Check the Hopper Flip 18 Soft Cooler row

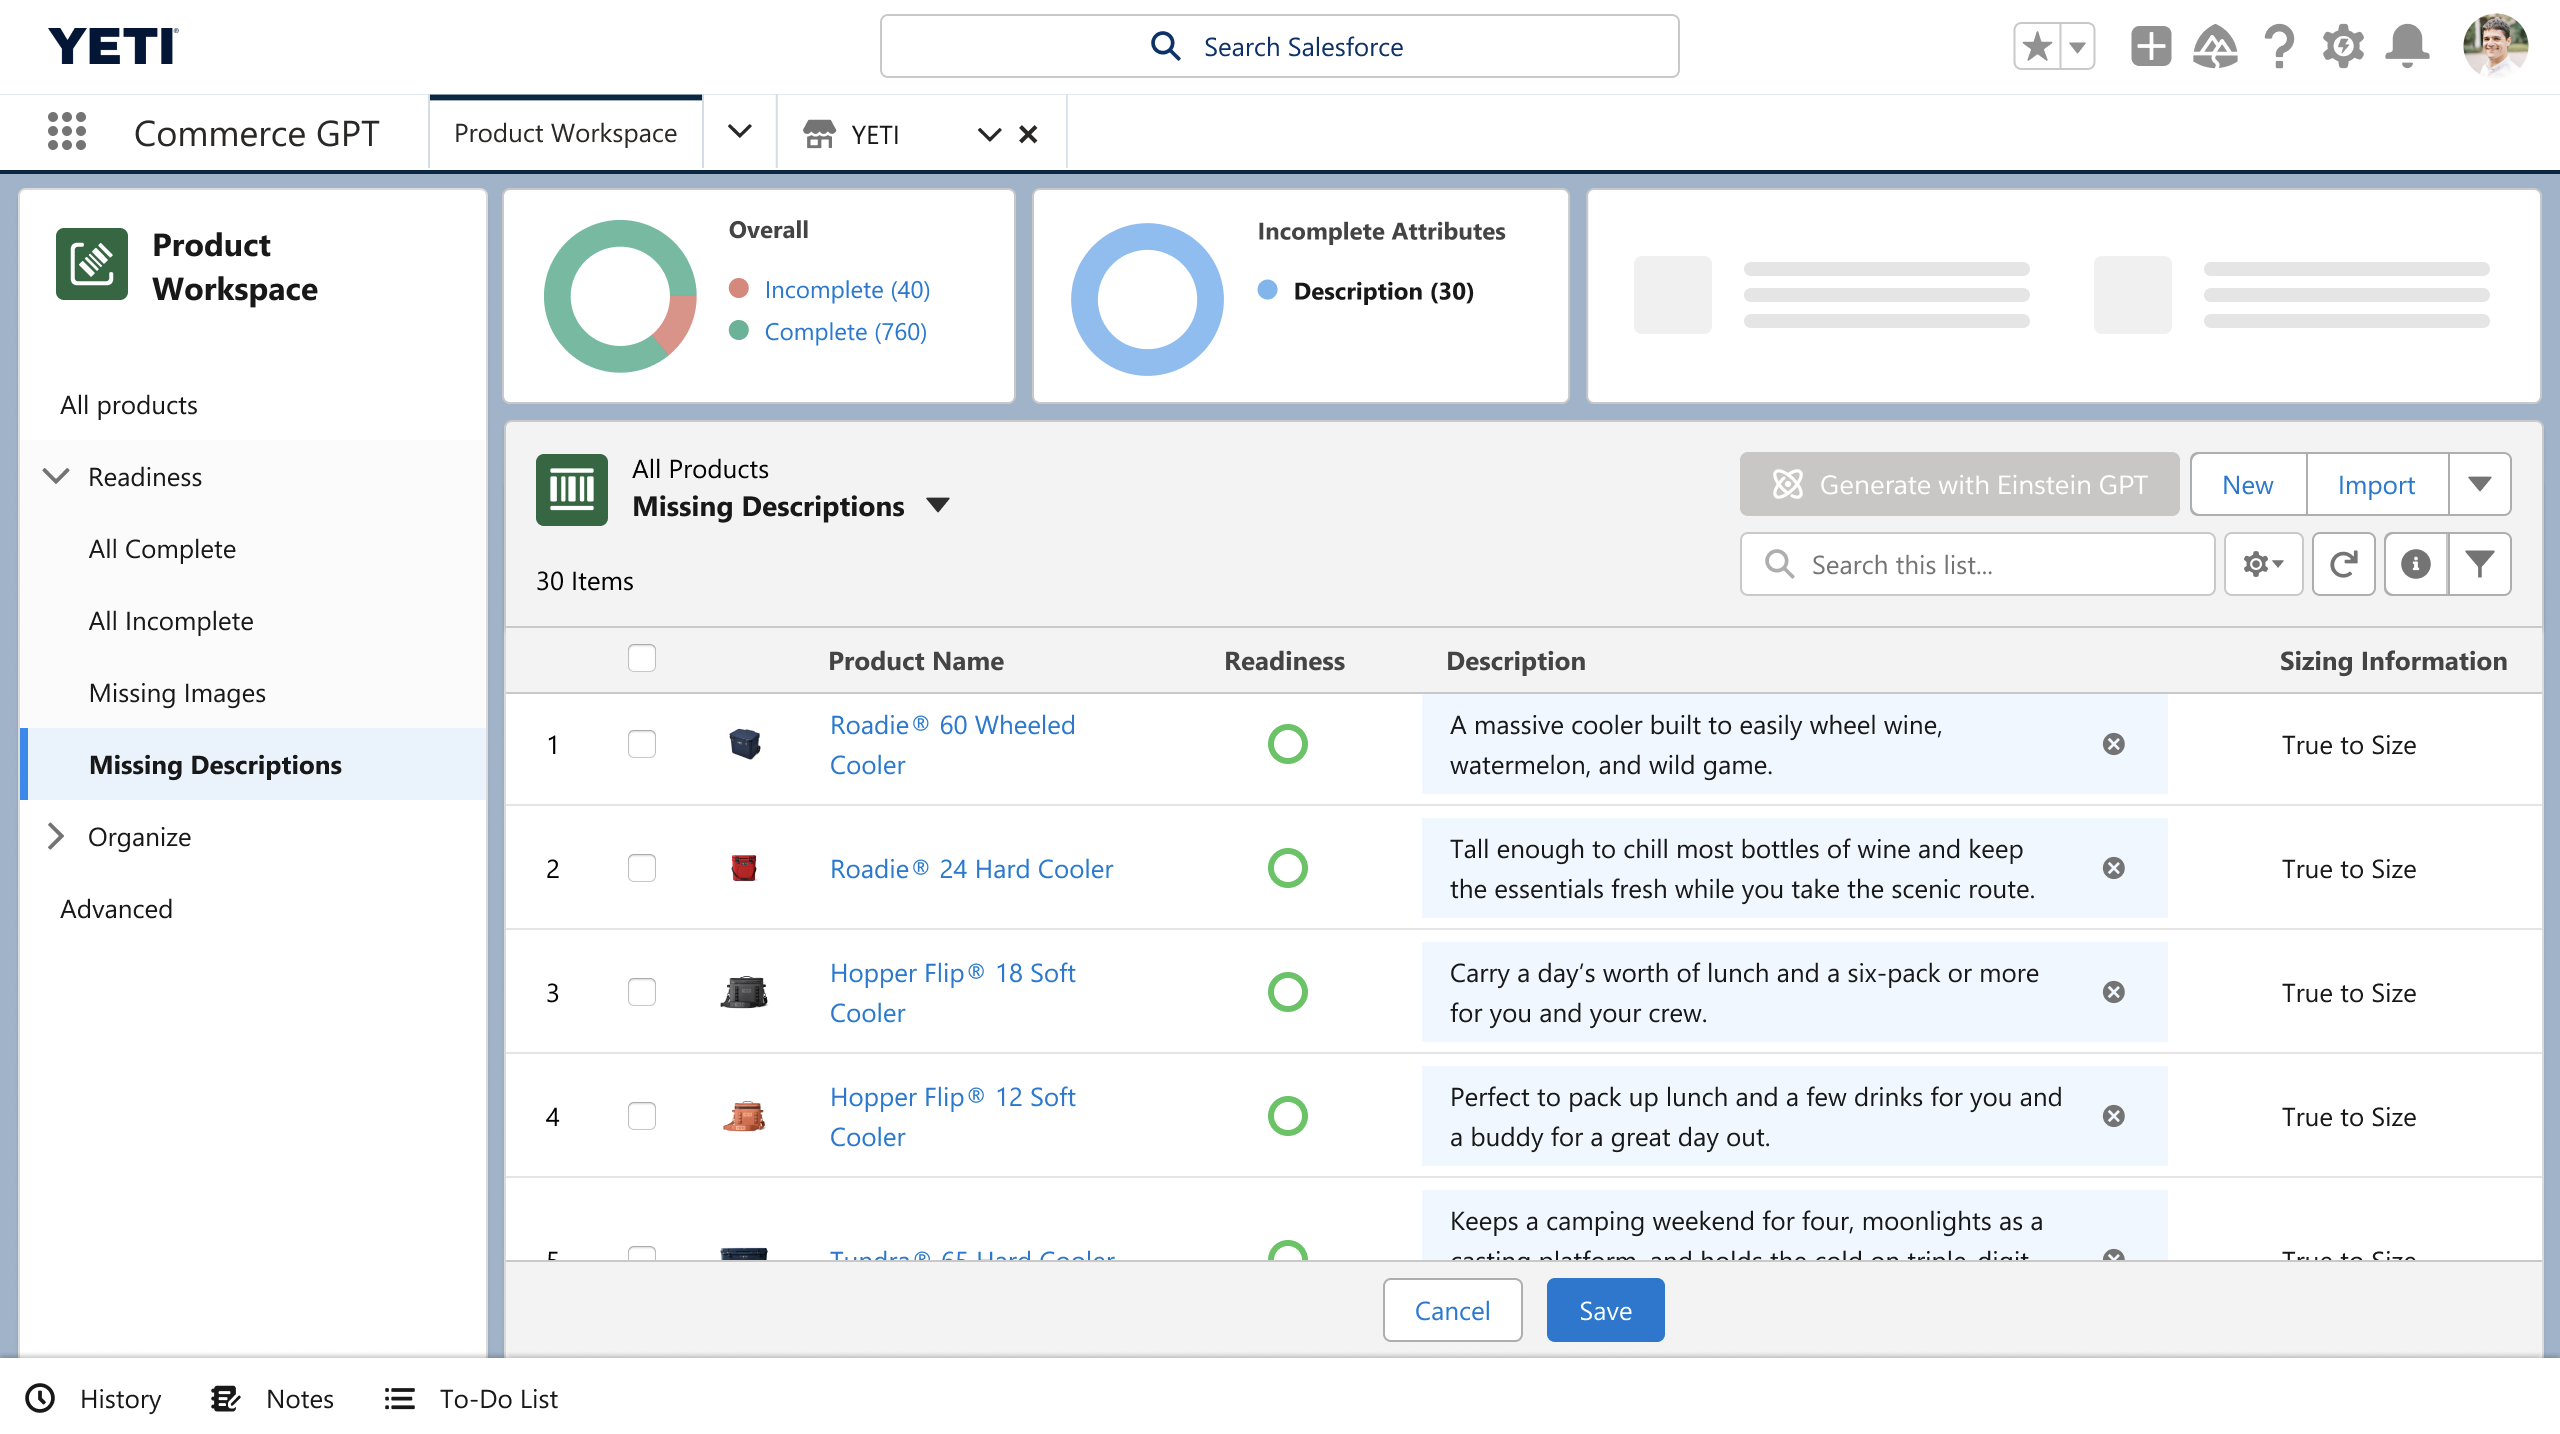[x=642, y=992]
